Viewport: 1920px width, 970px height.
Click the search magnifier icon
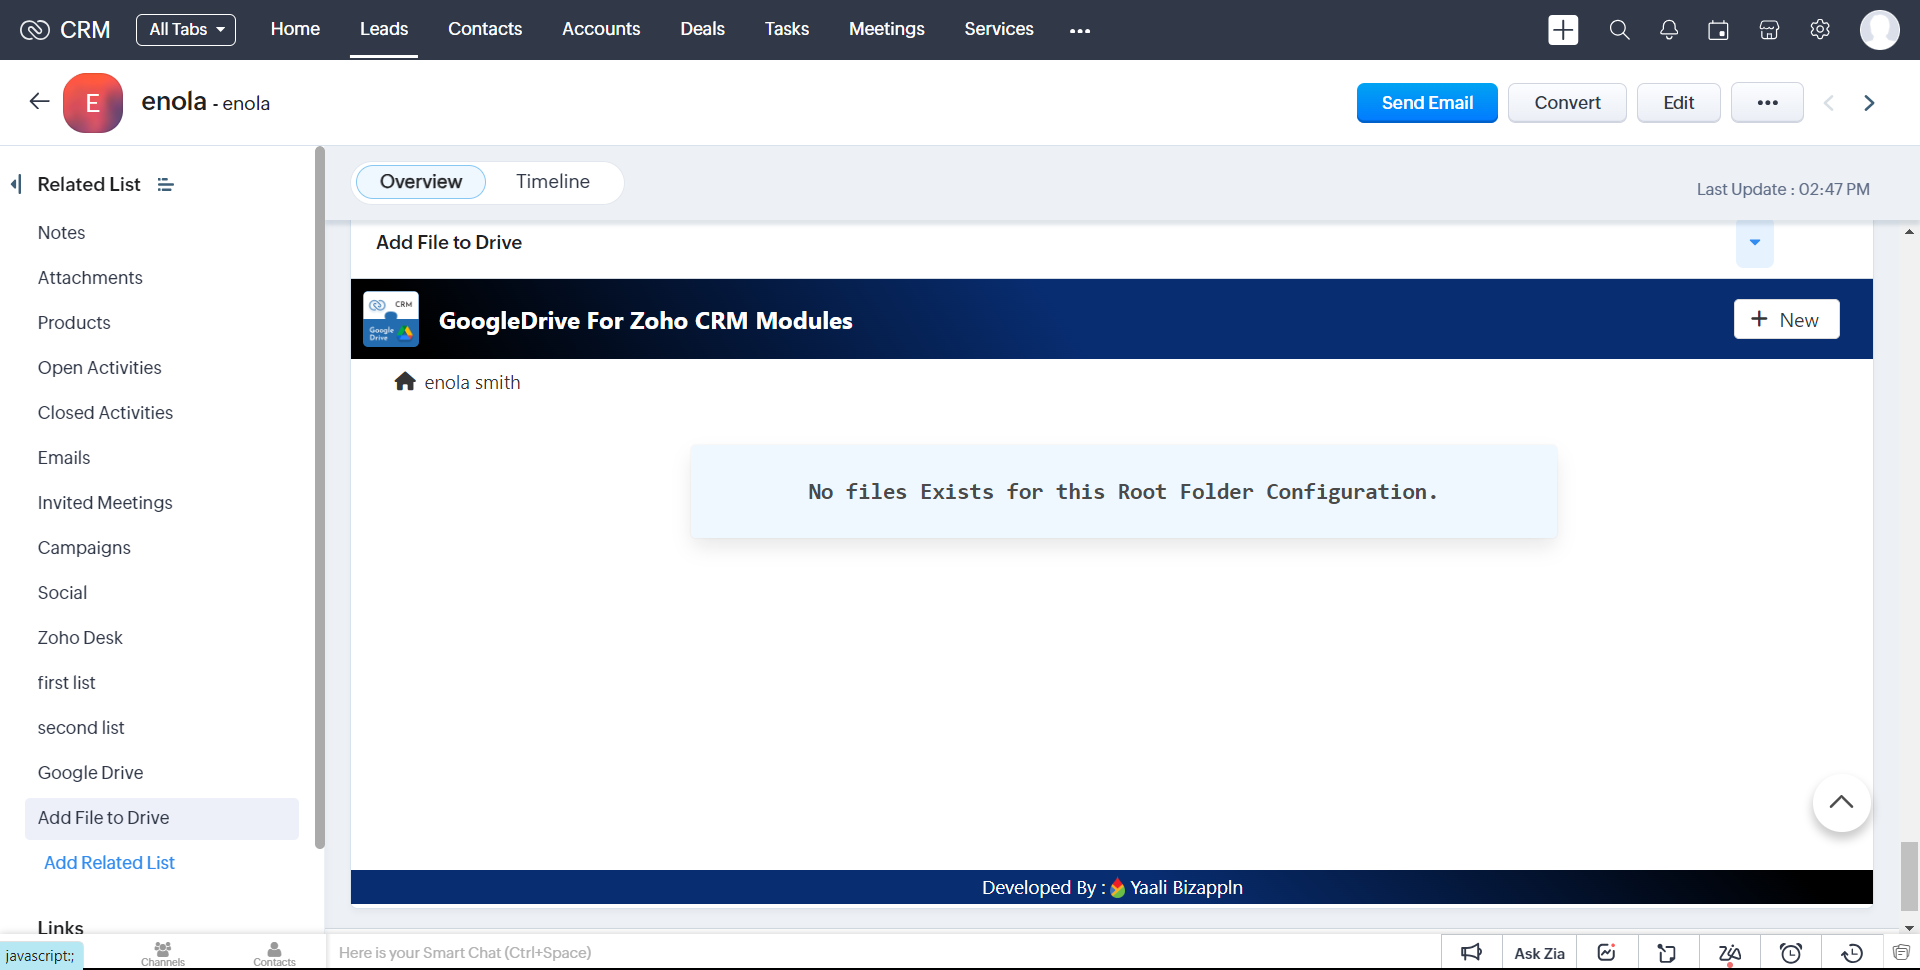[x=1619, y=30]
